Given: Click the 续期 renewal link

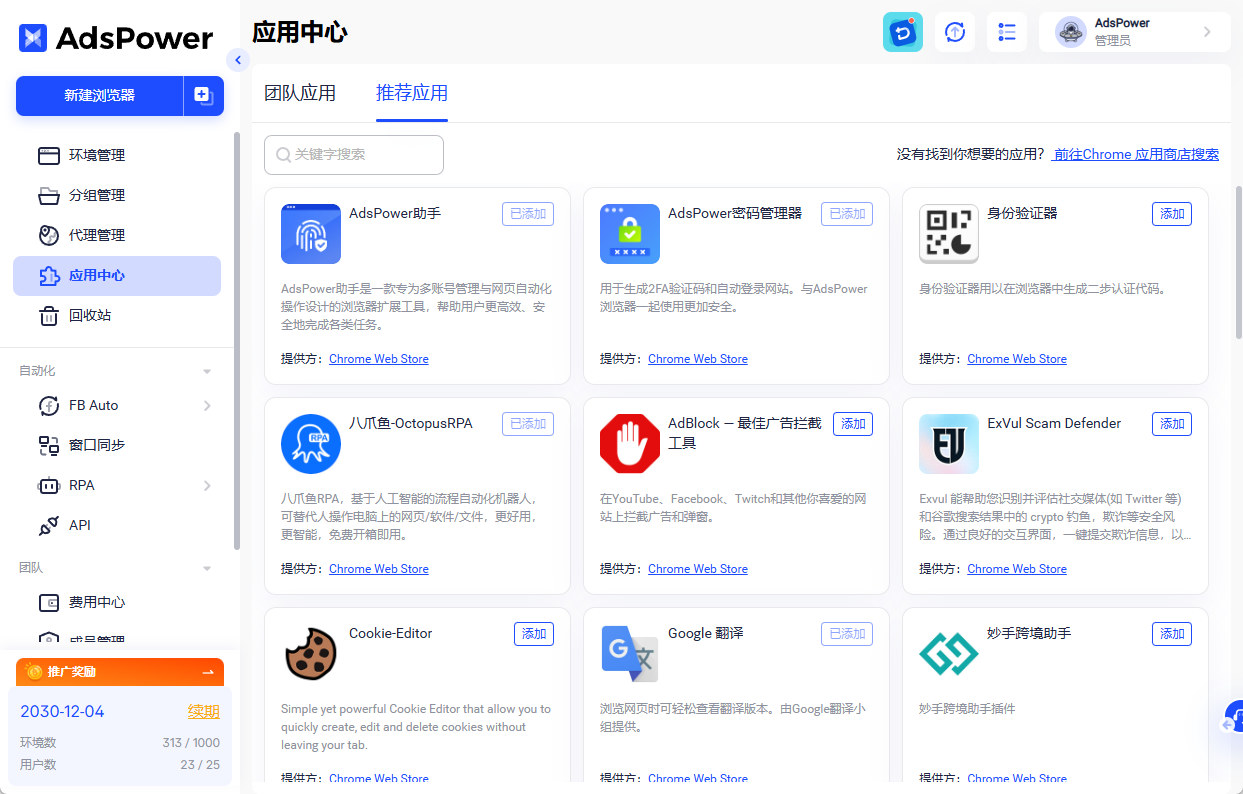Looking at the screenshot, I should [x=204, y=712].
